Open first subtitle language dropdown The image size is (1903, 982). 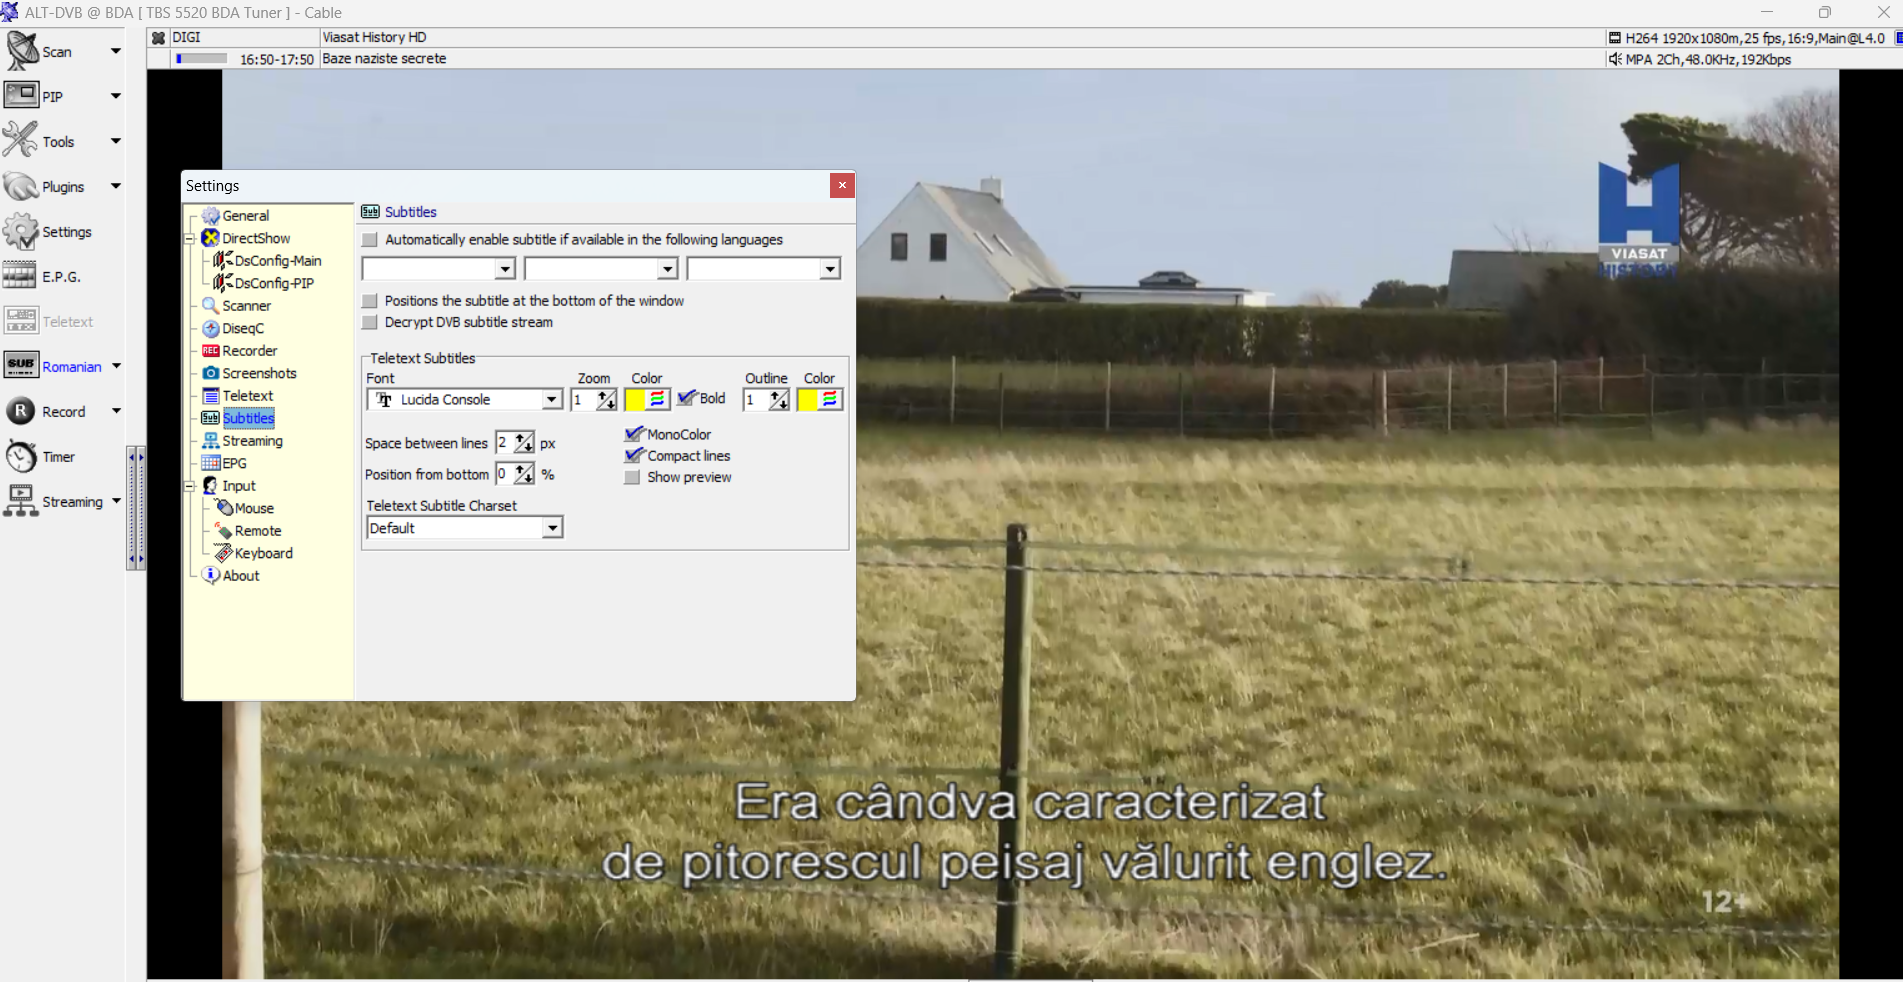click(505, 269)
